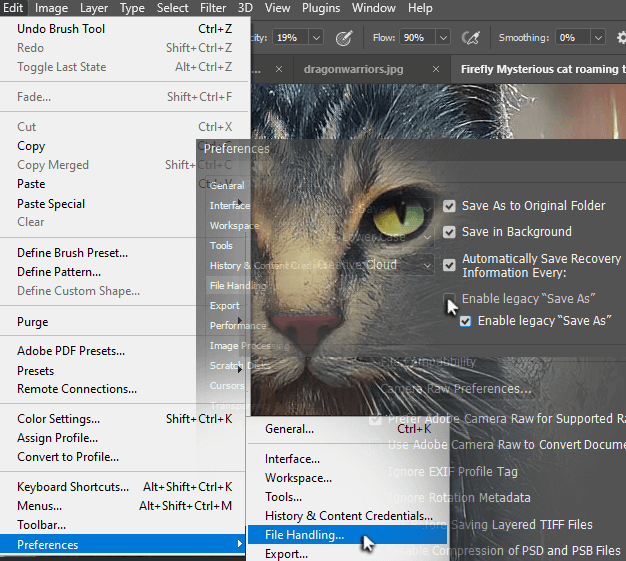Choose Export in Preferences submenu
626x561 pixels.
[x=347, y=554]
